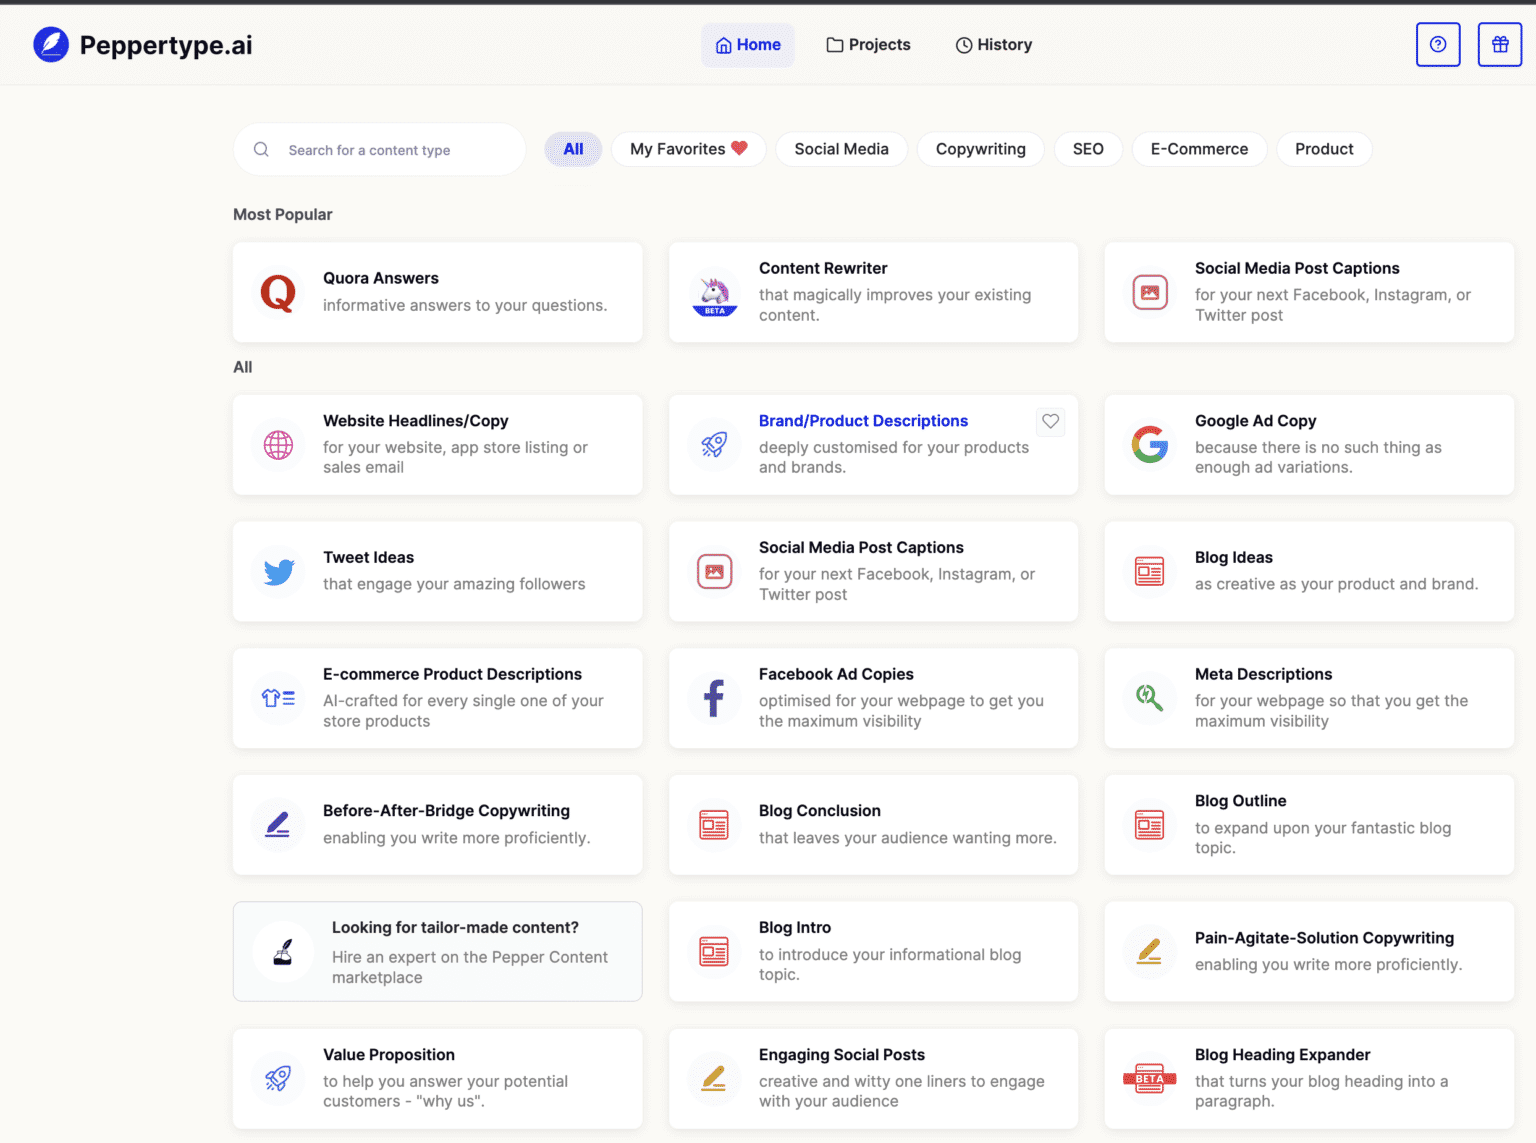Click the Meta Descriptions magnifier icon

pos(1150,698)
